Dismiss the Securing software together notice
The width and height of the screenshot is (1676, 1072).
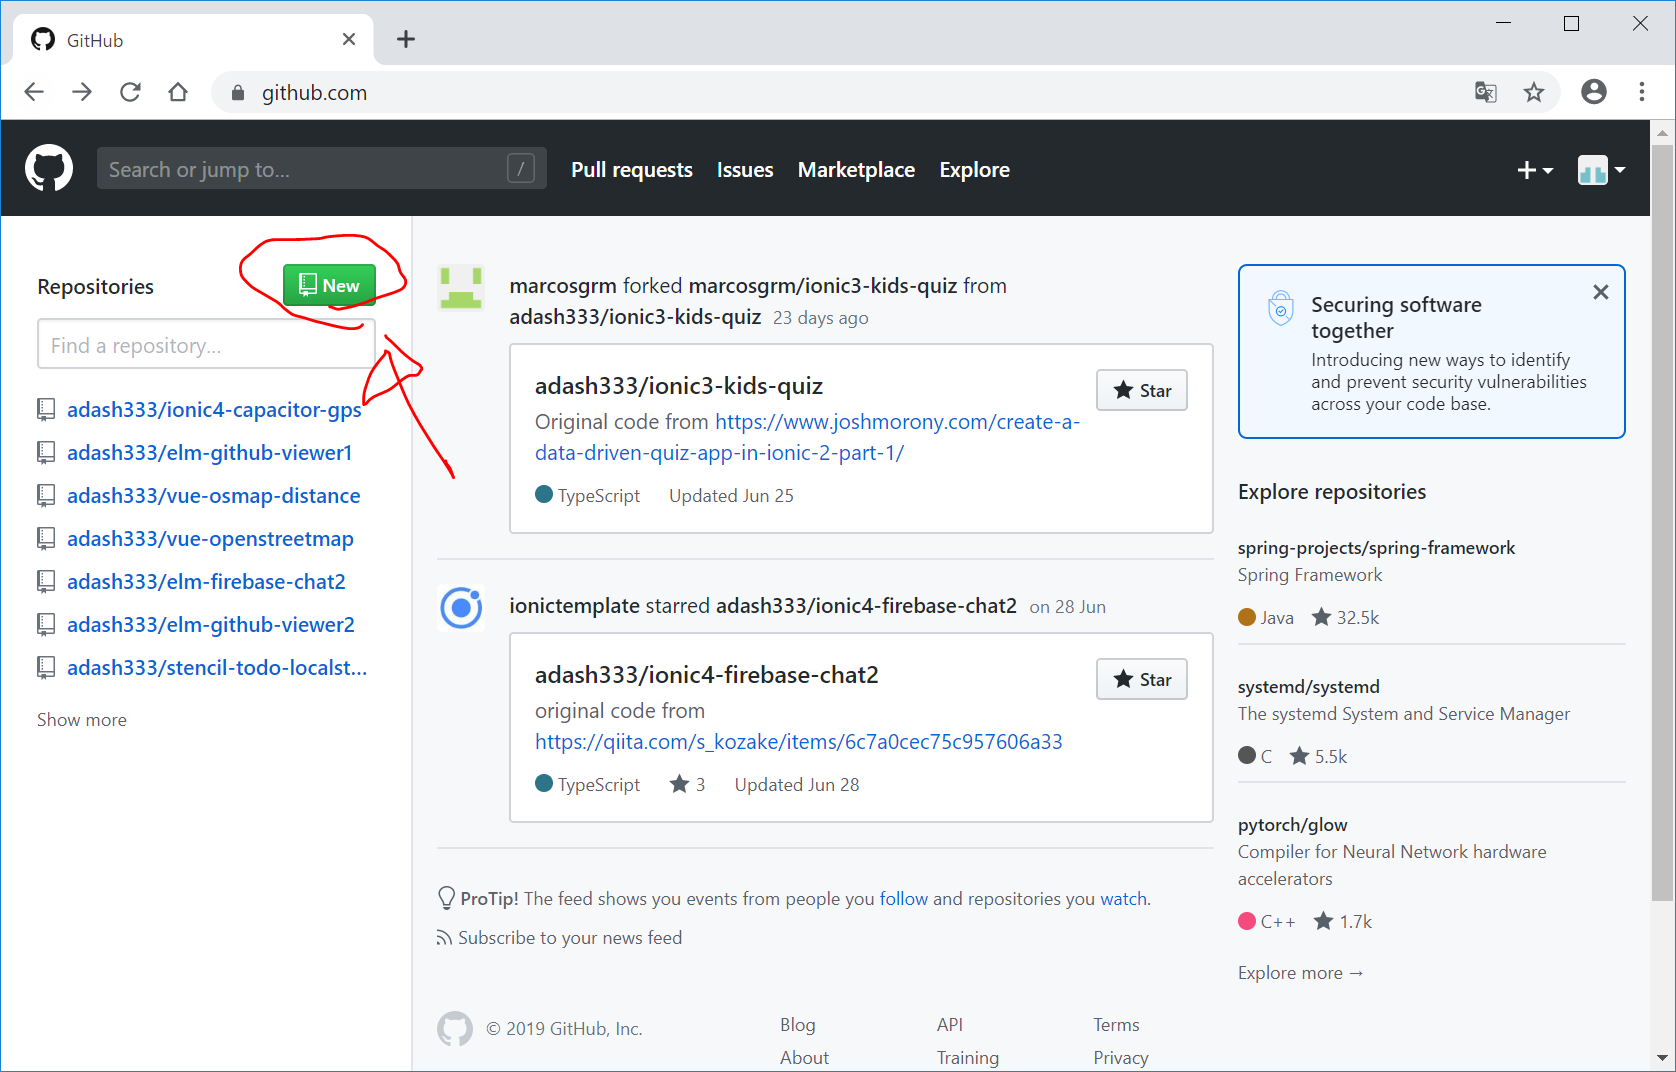[x=1600, y=292]
